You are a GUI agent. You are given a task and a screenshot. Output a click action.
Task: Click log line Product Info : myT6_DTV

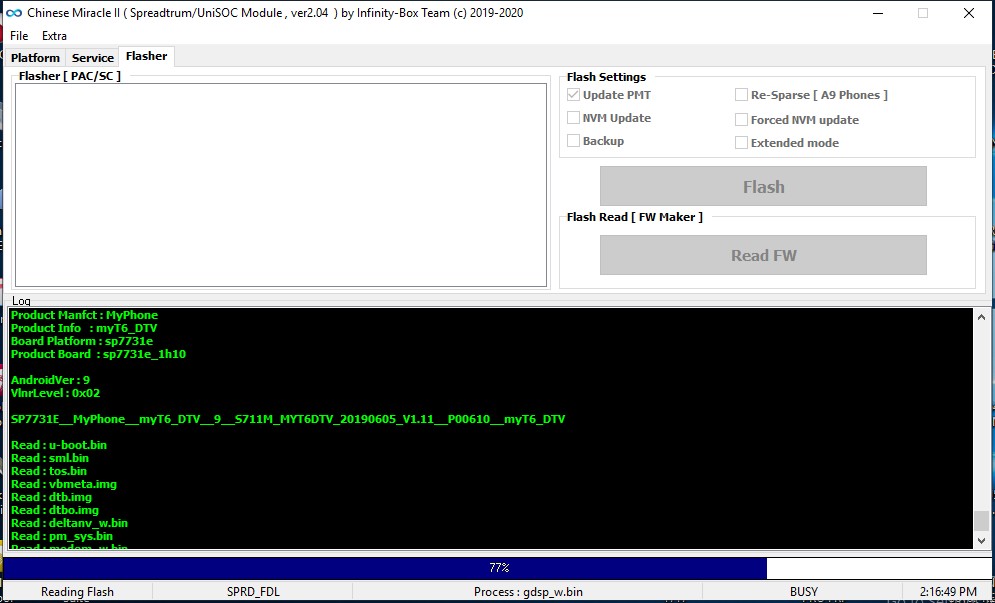[x=84, y=328]
